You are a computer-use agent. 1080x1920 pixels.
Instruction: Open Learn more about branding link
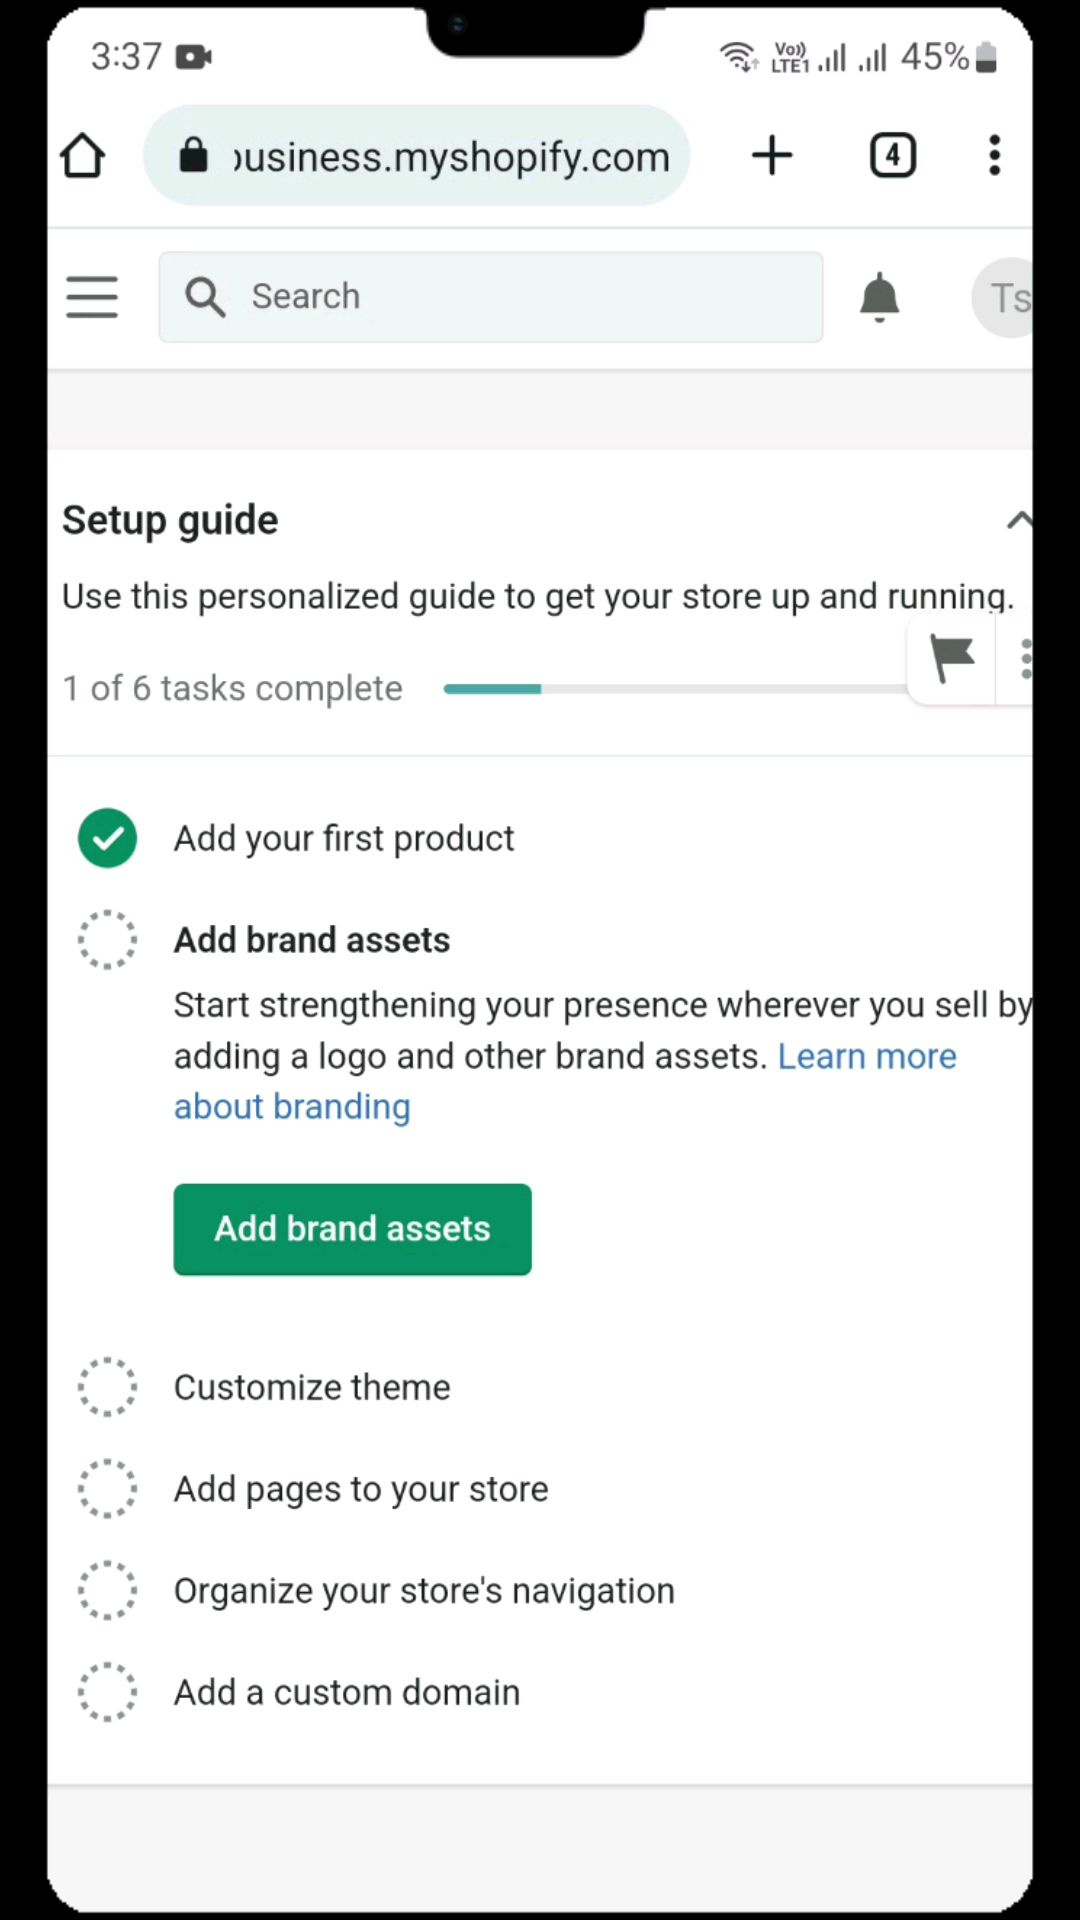566,1082
